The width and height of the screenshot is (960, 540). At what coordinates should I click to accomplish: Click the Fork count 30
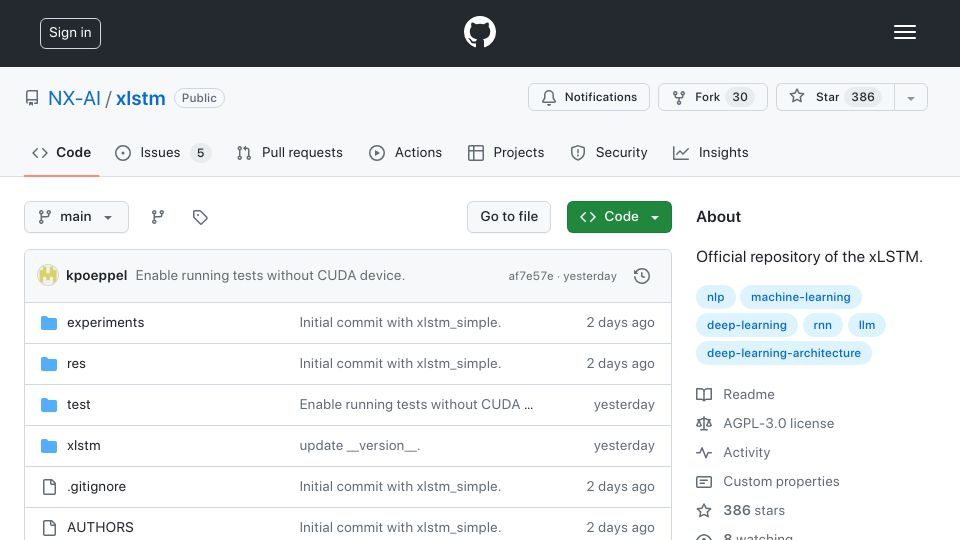[740, 97]
